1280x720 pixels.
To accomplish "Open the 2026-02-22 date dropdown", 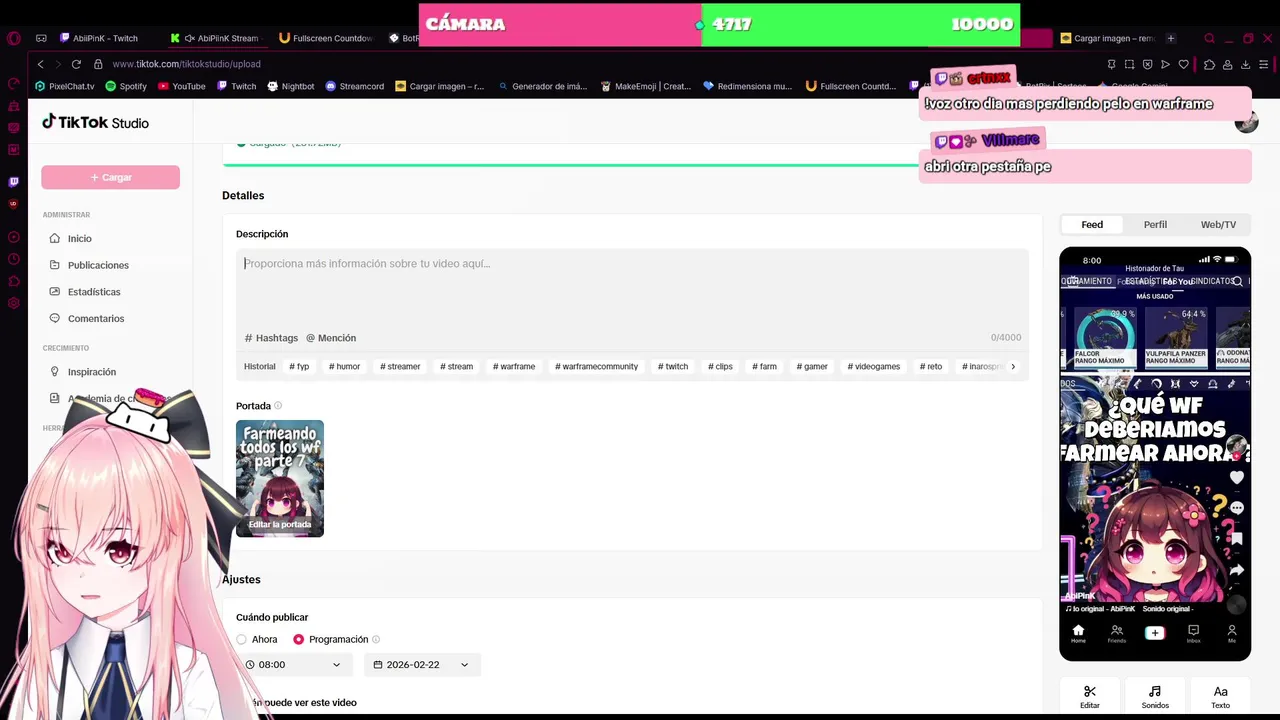I will point(422,664).
